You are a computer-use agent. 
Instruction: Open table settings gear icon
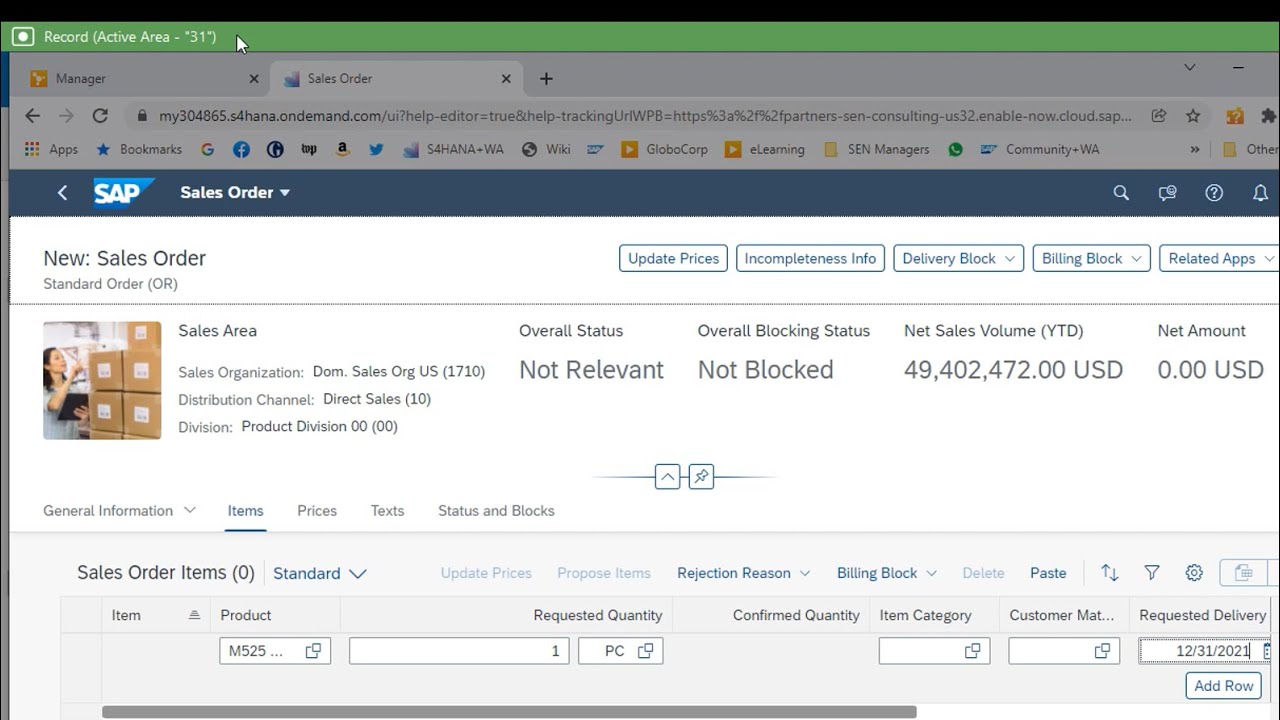(x=1194, y=573)
